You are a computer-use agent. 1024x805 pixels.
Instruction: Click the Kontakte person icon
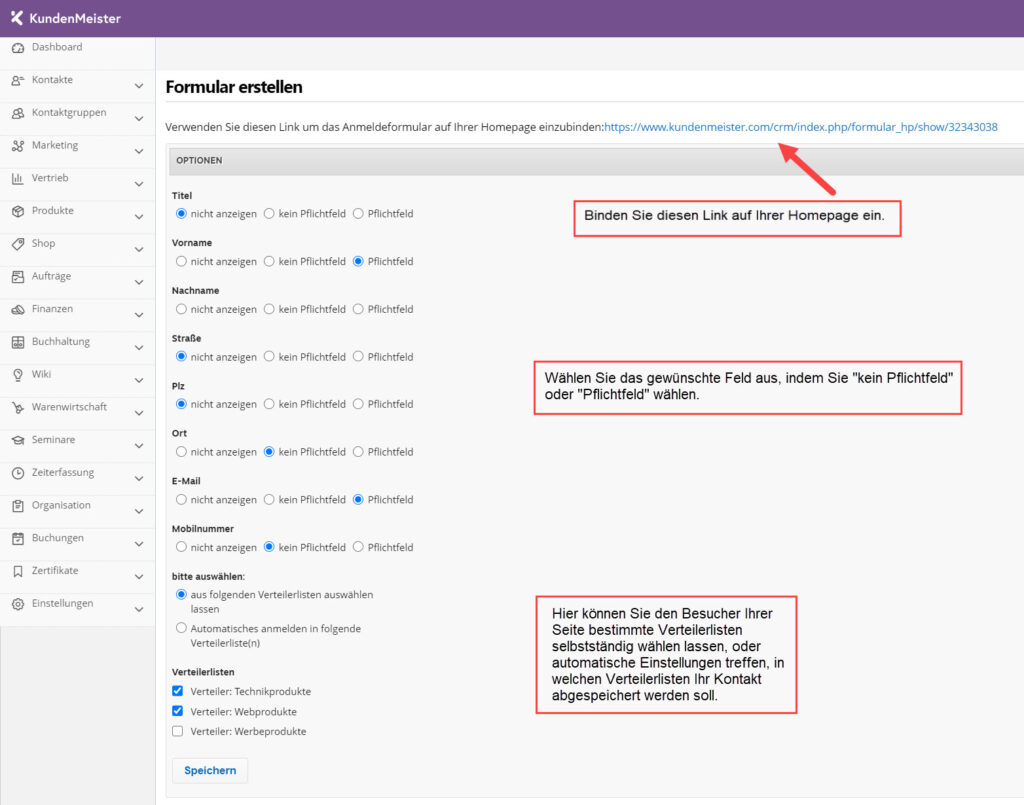click(x=18, y=80)
